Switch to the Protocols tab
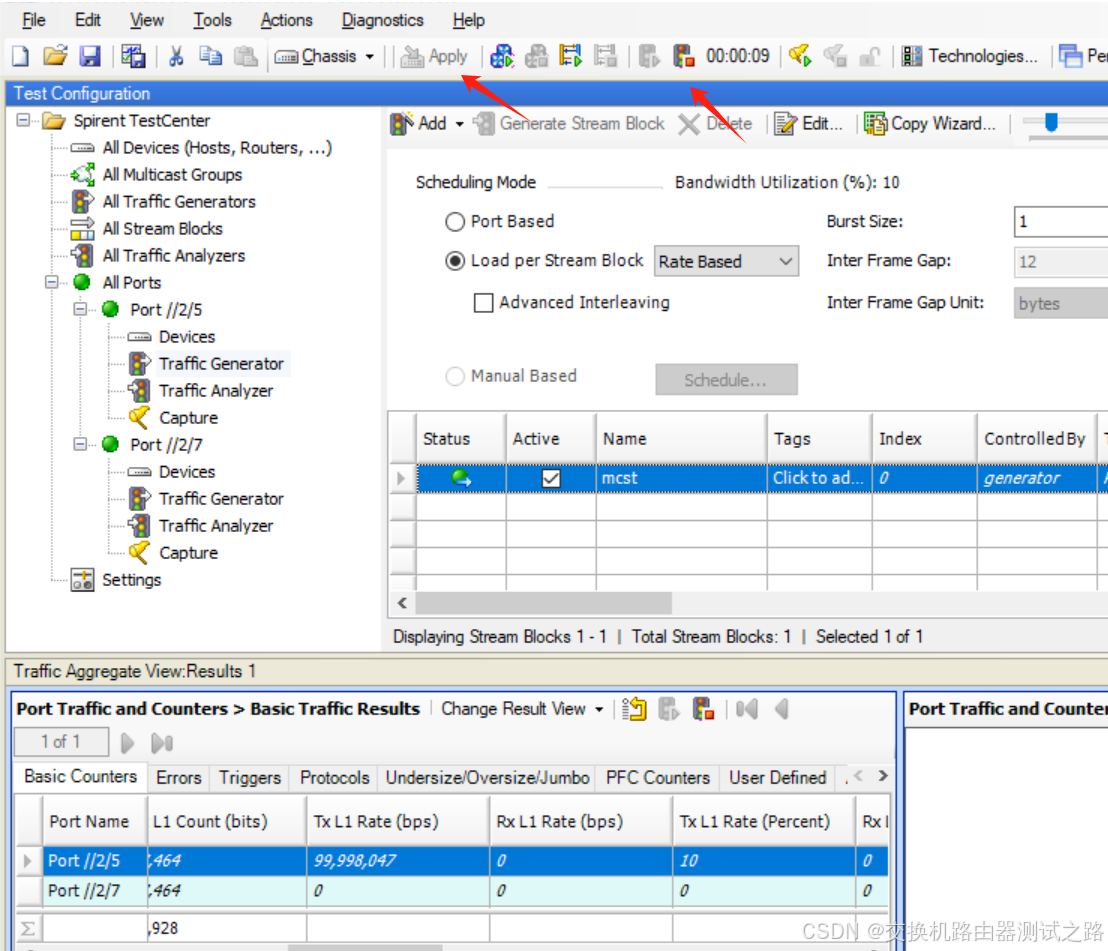Viewport: 1108px width, 951px height. (334, 778)
